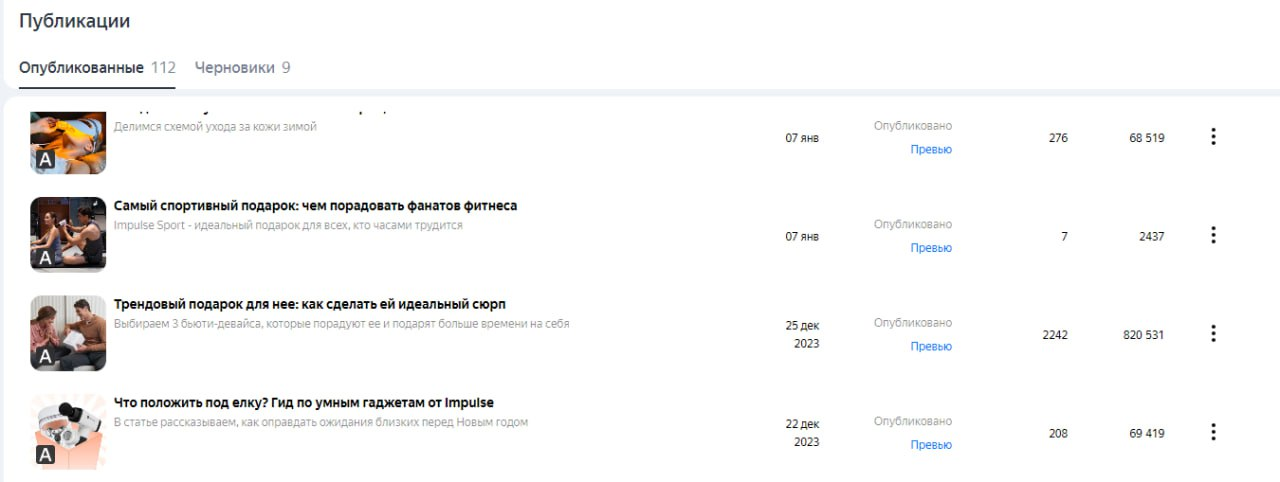Click the 820 531 views count
The image size is (1280, 482).
point(1143,335)
